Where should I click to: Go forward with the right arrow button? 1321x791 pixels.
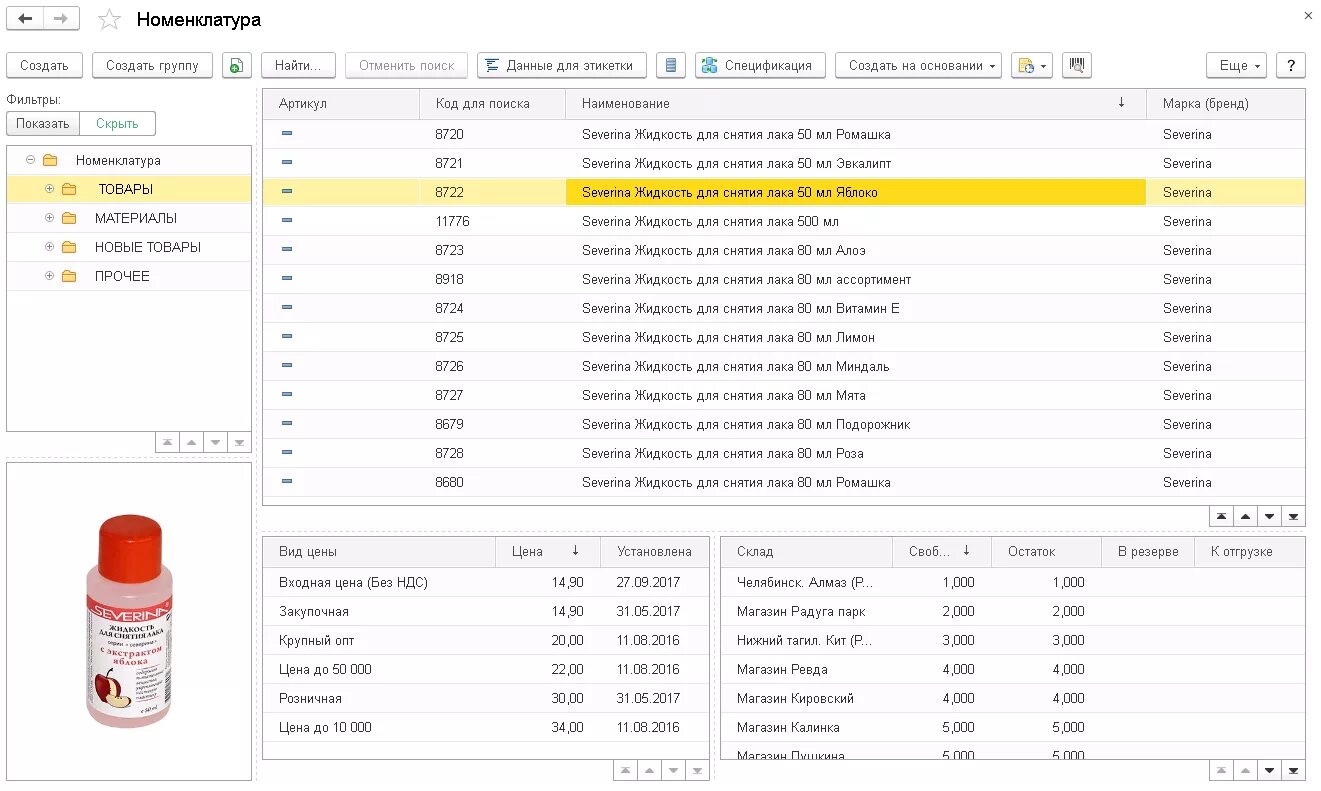tap(61, 19)
